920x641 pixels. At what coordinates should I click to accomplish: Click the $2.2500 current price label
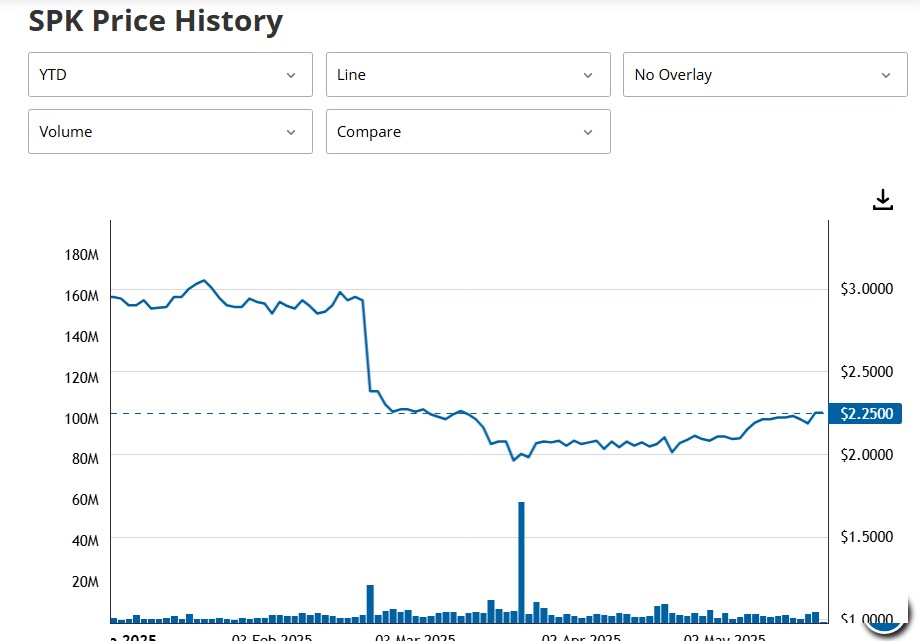click(x=866, y=414)
